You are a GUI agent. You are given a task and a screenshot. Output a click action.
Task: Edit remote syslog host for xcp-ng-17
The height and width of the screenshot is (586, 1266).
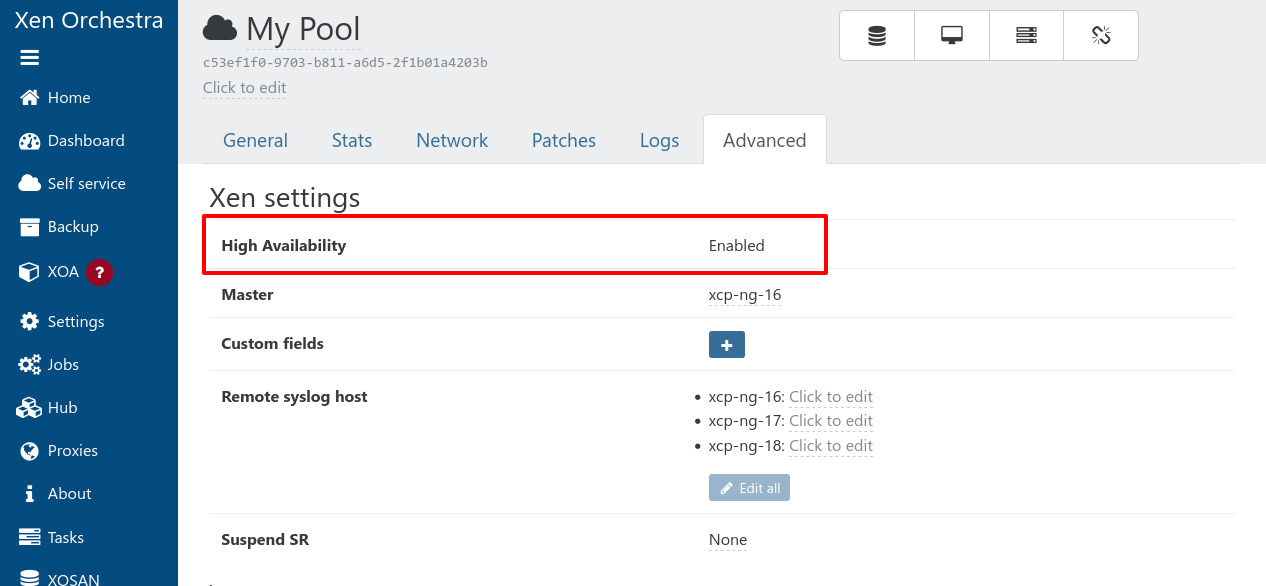pos(830,421)
